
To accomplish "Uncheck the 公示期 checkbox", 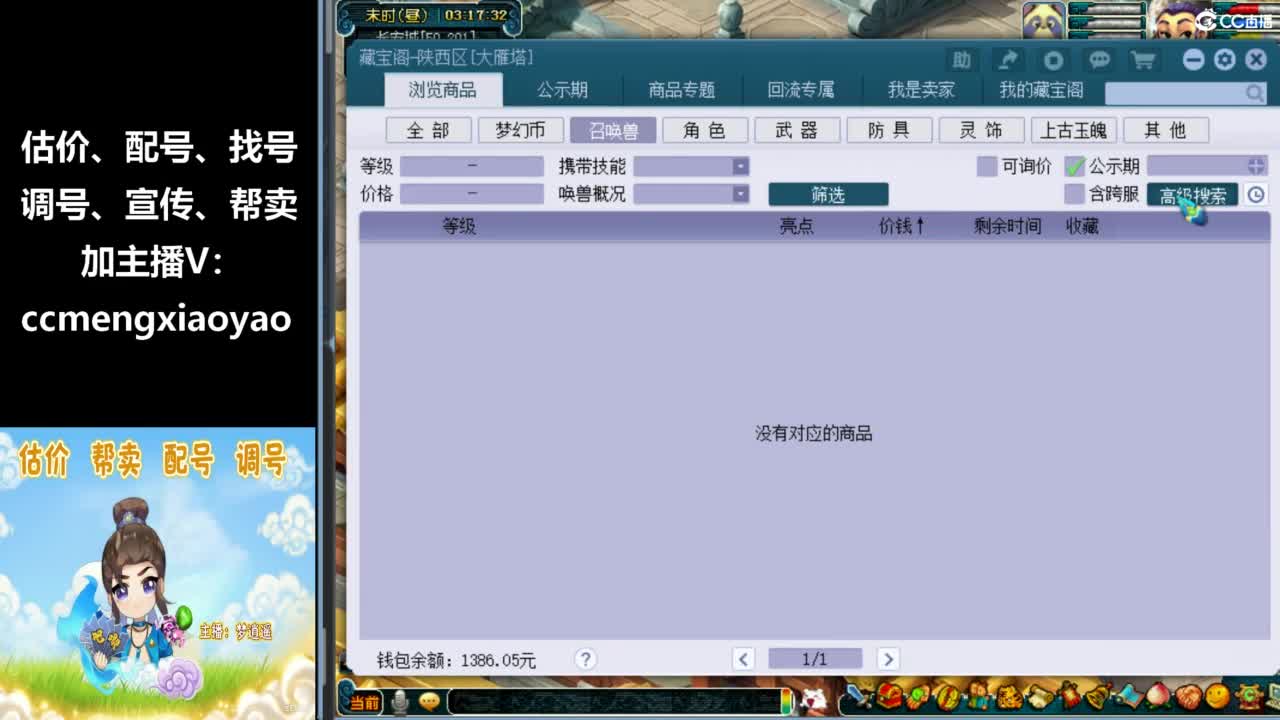I will tap(1075, 166).
